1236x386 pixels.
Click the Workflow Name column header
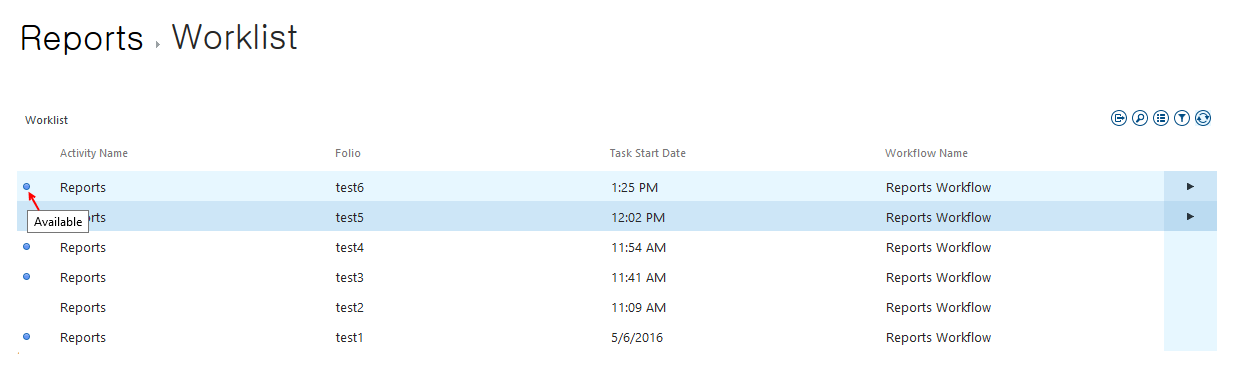click(x=926, y=153)
